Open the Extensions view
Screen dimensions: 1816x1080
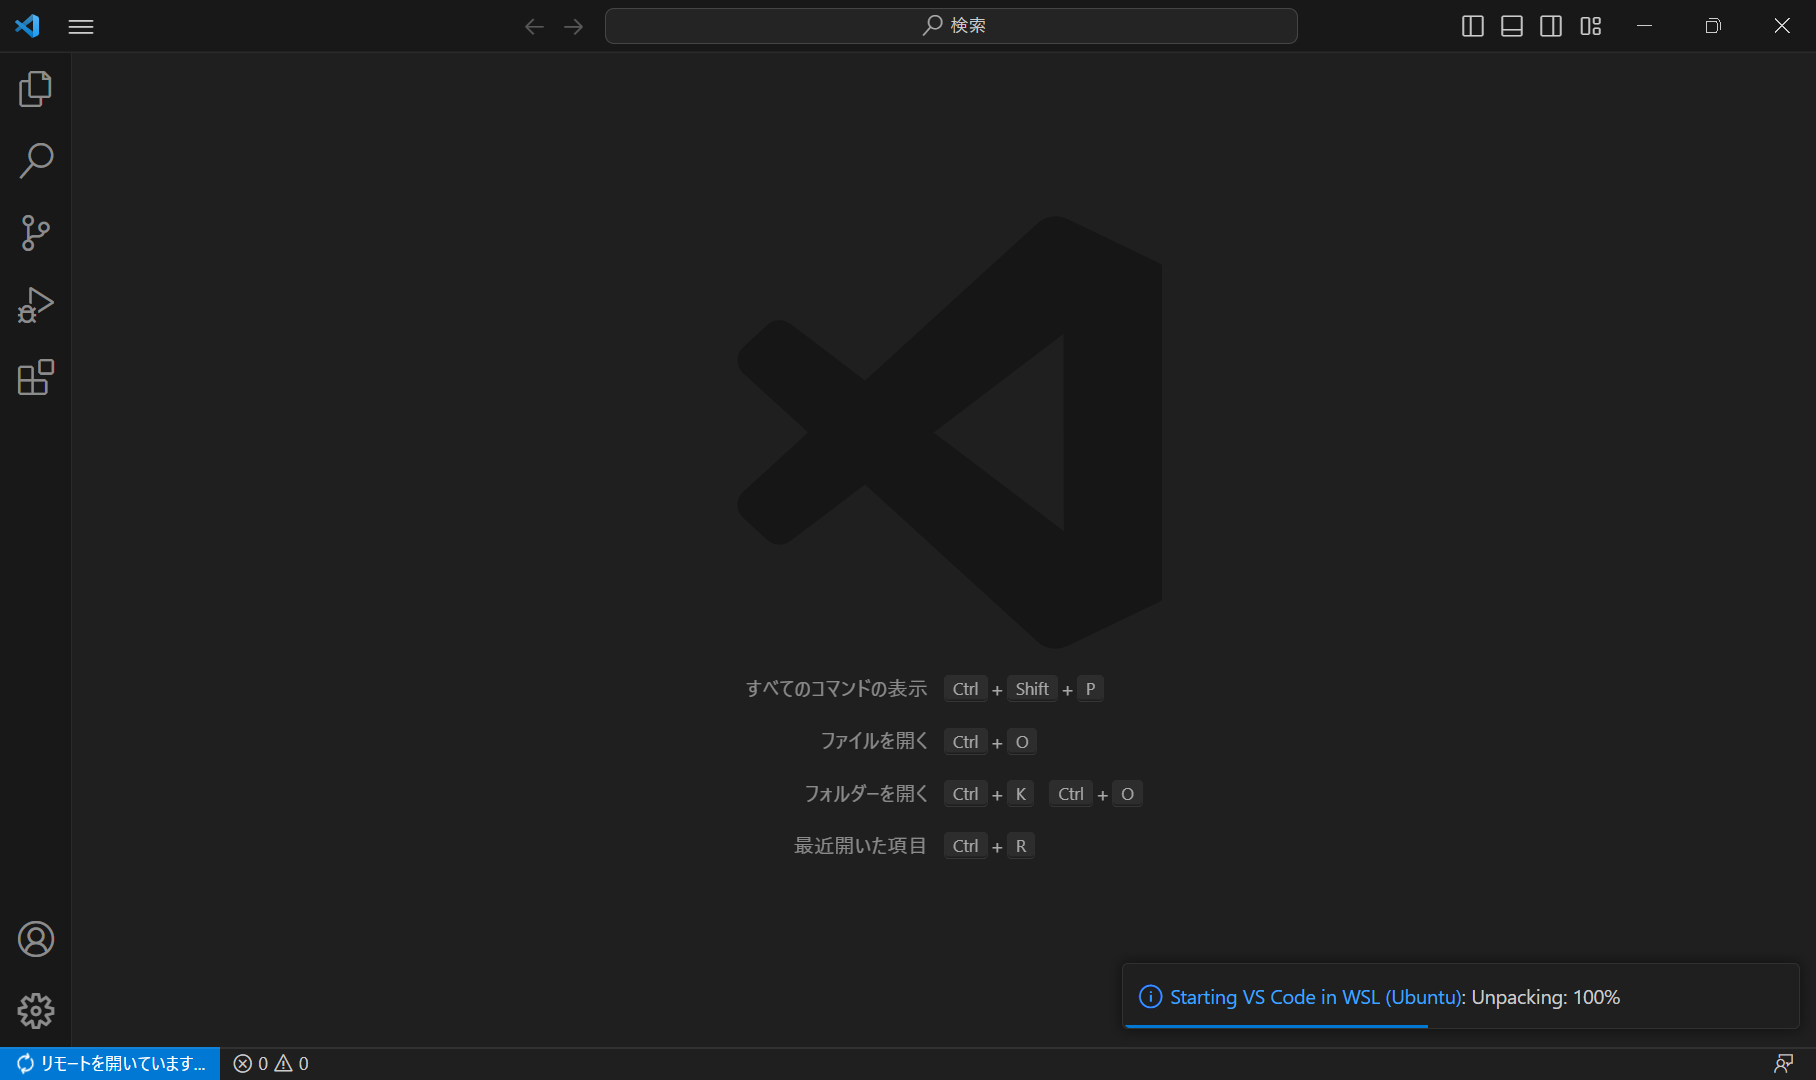[36, 377]
